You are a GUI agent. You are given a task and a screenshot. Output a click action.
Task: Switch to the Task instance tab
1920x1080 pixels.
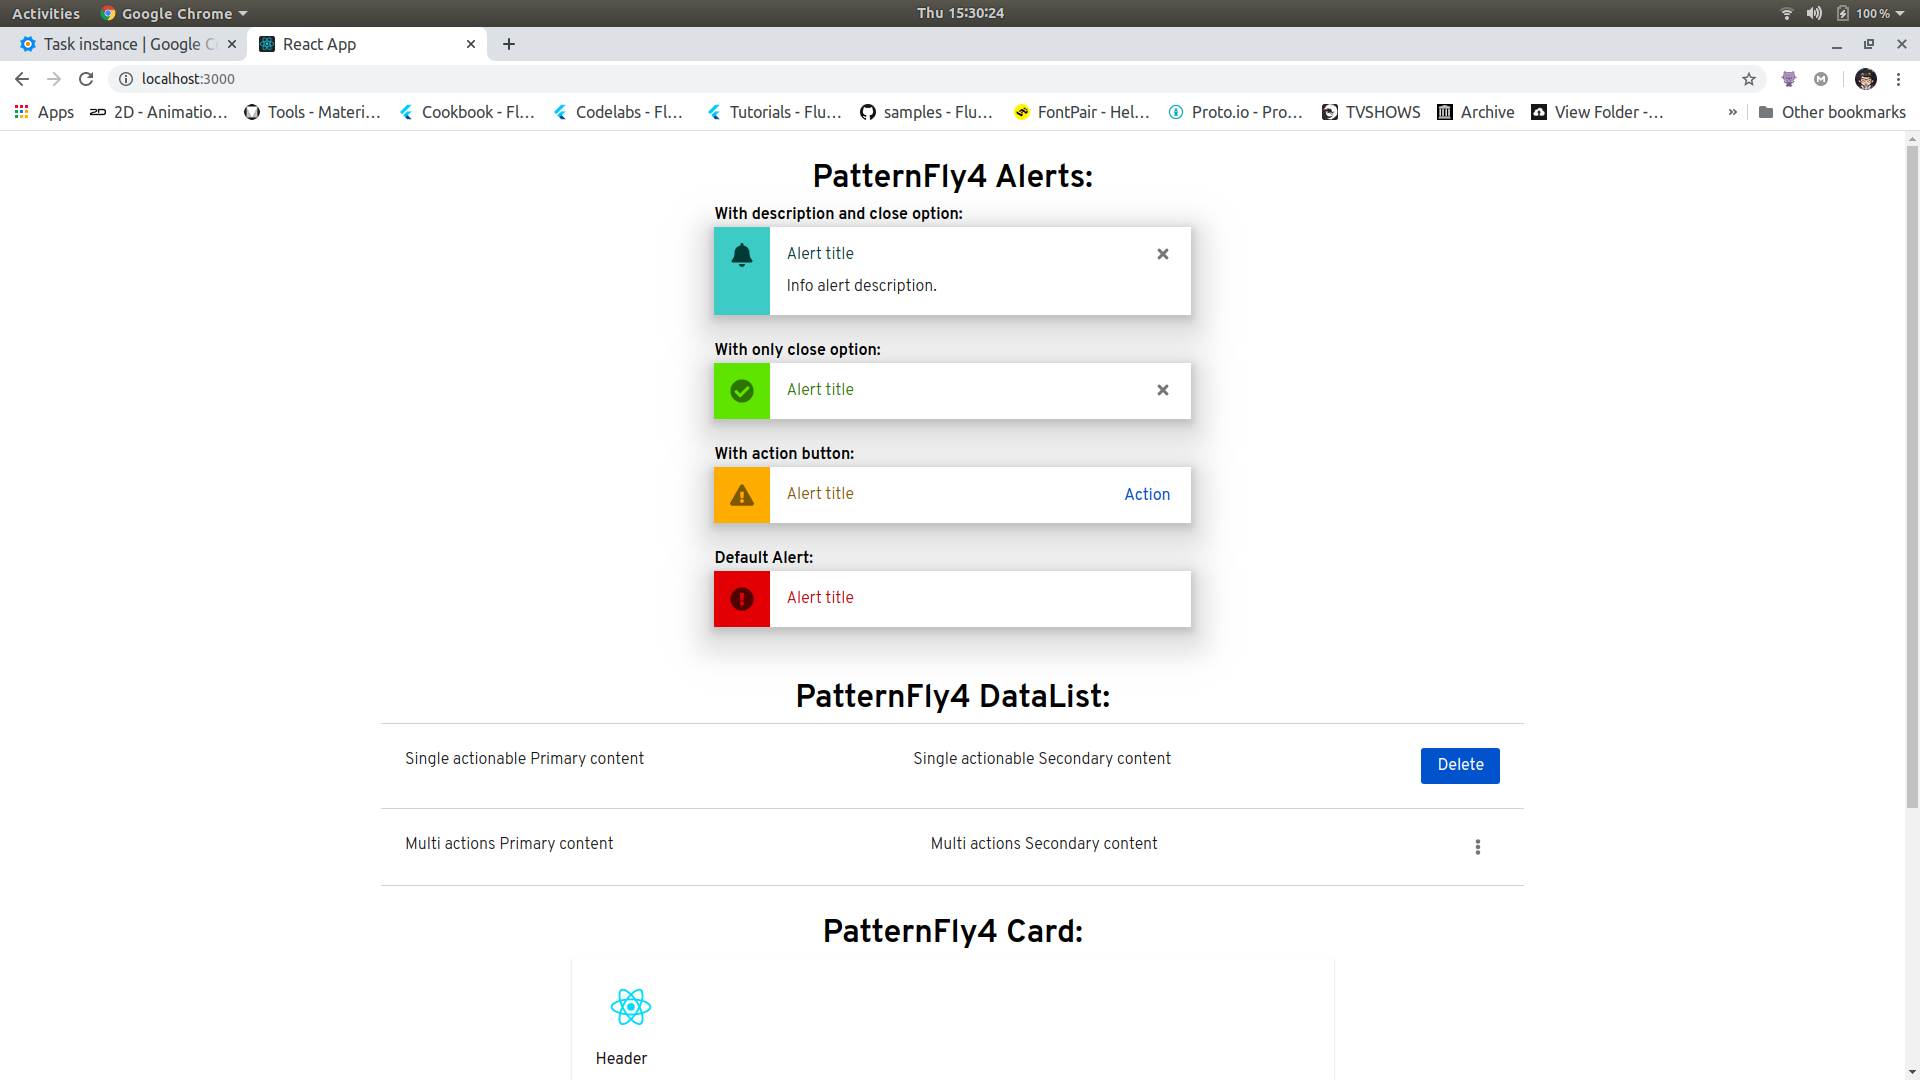(125, 44)
